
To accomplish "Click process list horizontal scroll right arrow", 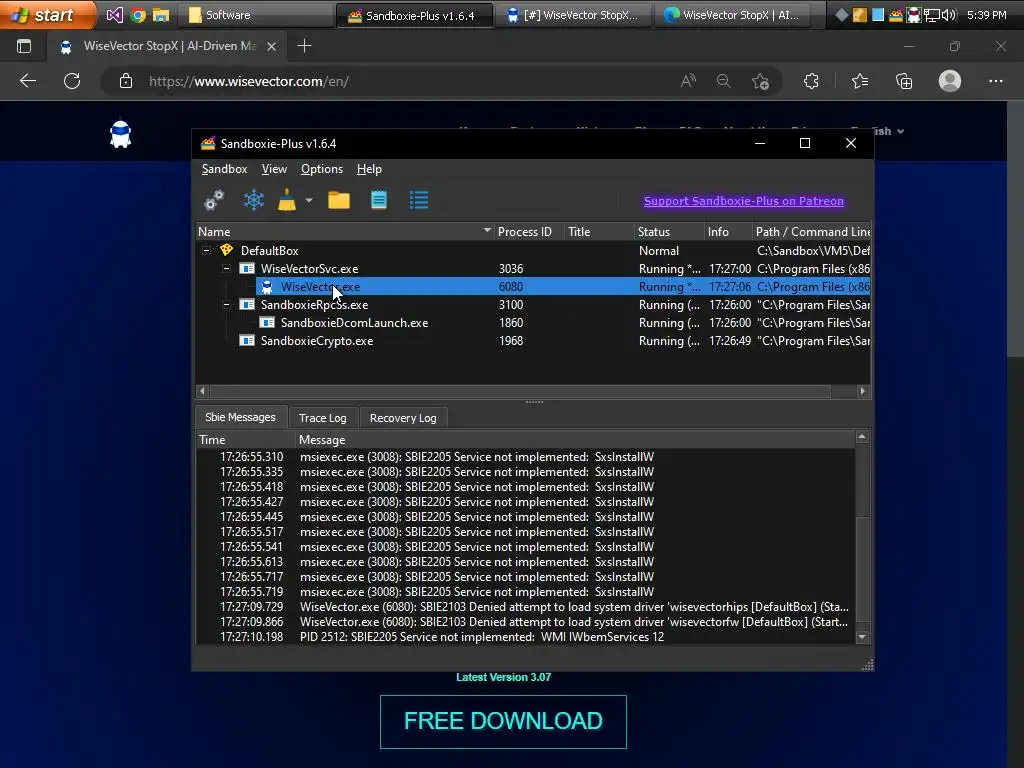I will (x=863, y=391).
